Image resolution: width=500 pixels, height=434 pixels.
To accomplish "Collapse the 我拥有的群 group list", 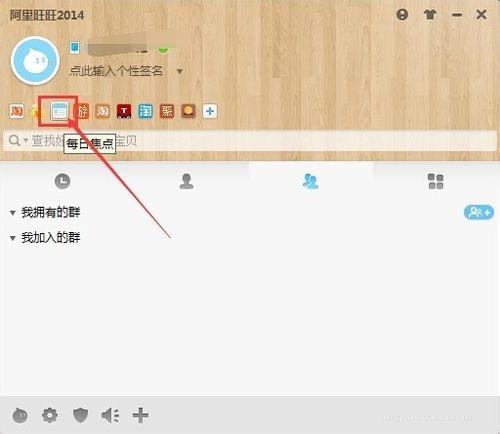I will [x=13, y=213].
